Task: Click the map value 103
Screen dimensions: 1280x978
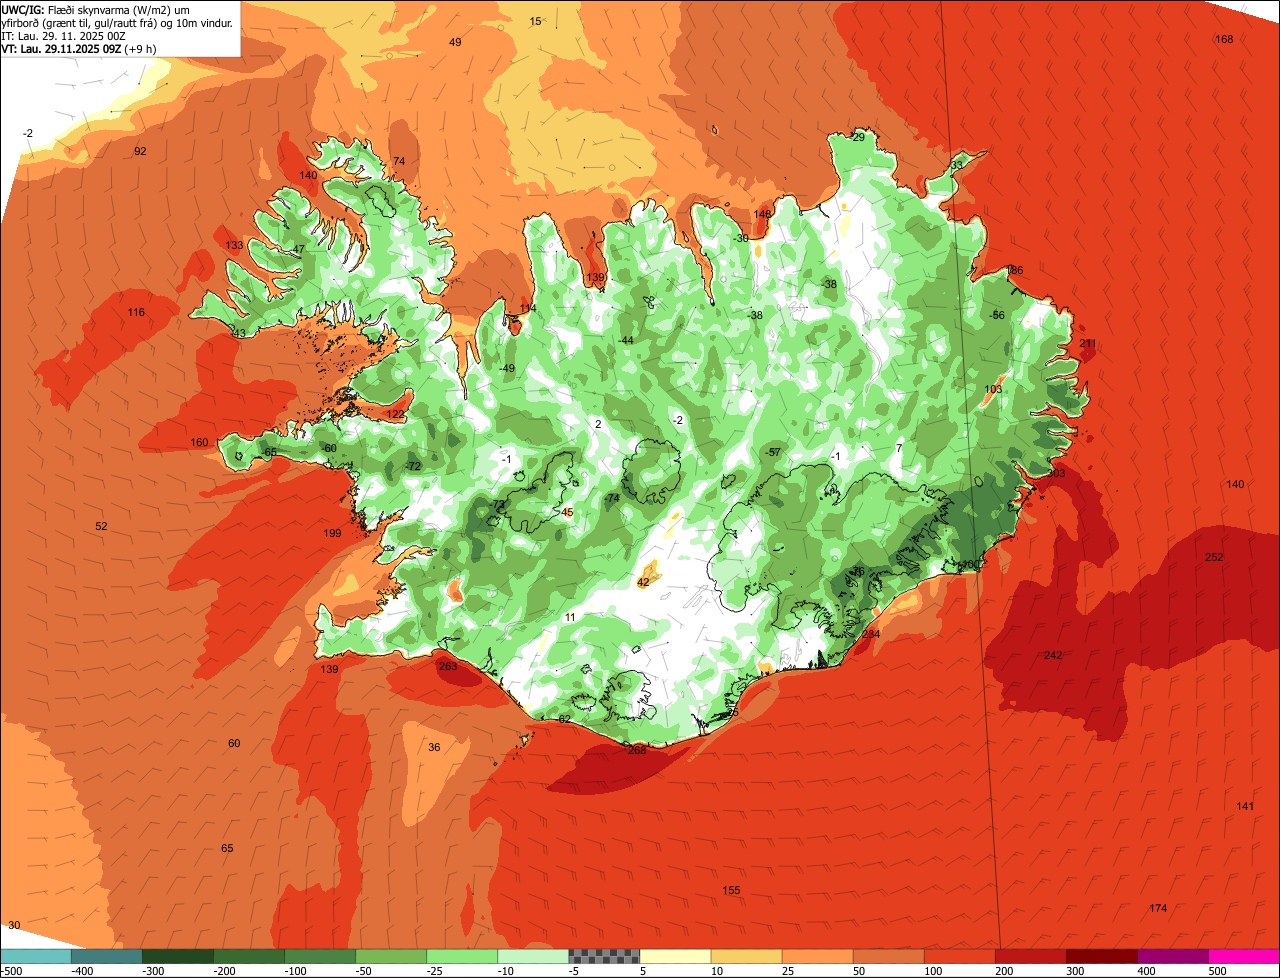Action: [x=993, y=389]
